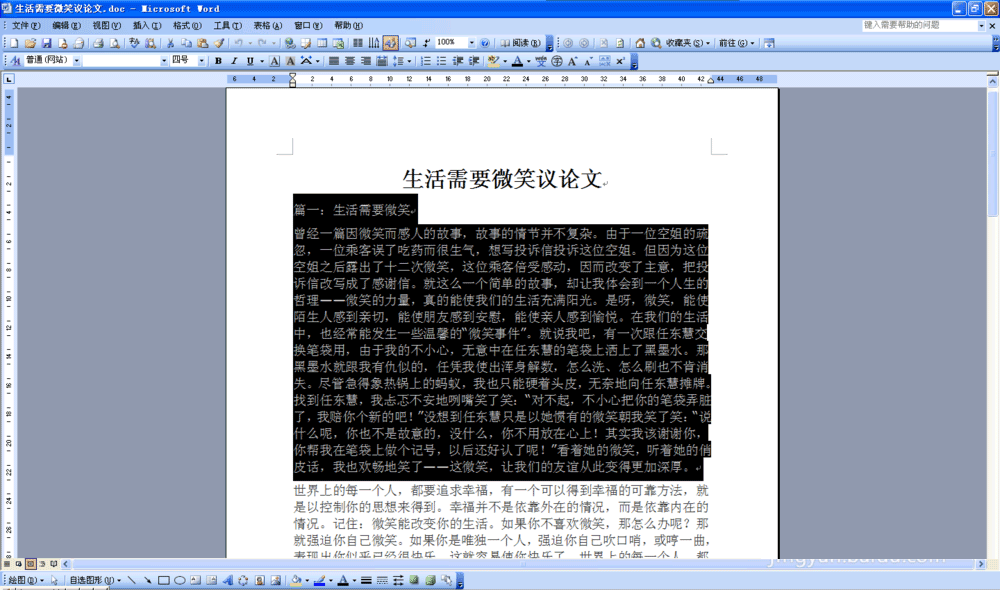Image resolution: width=1000 pixels, height=590 pixels.
Task: Open the 表格 Table menu
Action: (x=267, y=26)
